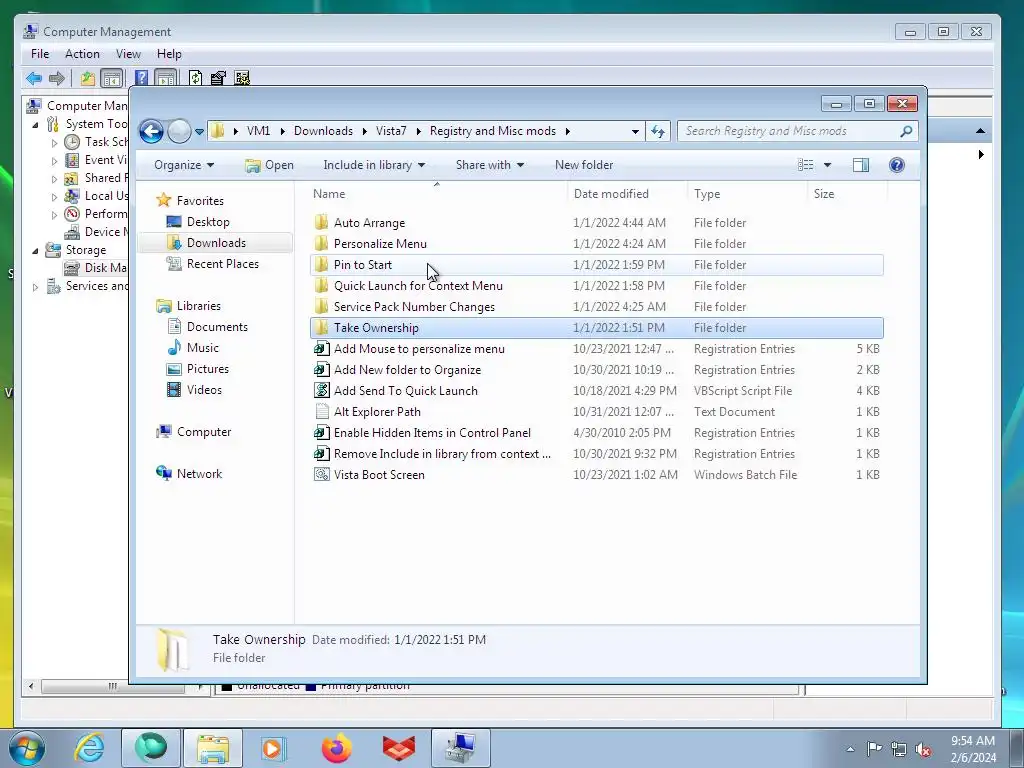
Task: Open more view options arrow
Action: (827, 165)
